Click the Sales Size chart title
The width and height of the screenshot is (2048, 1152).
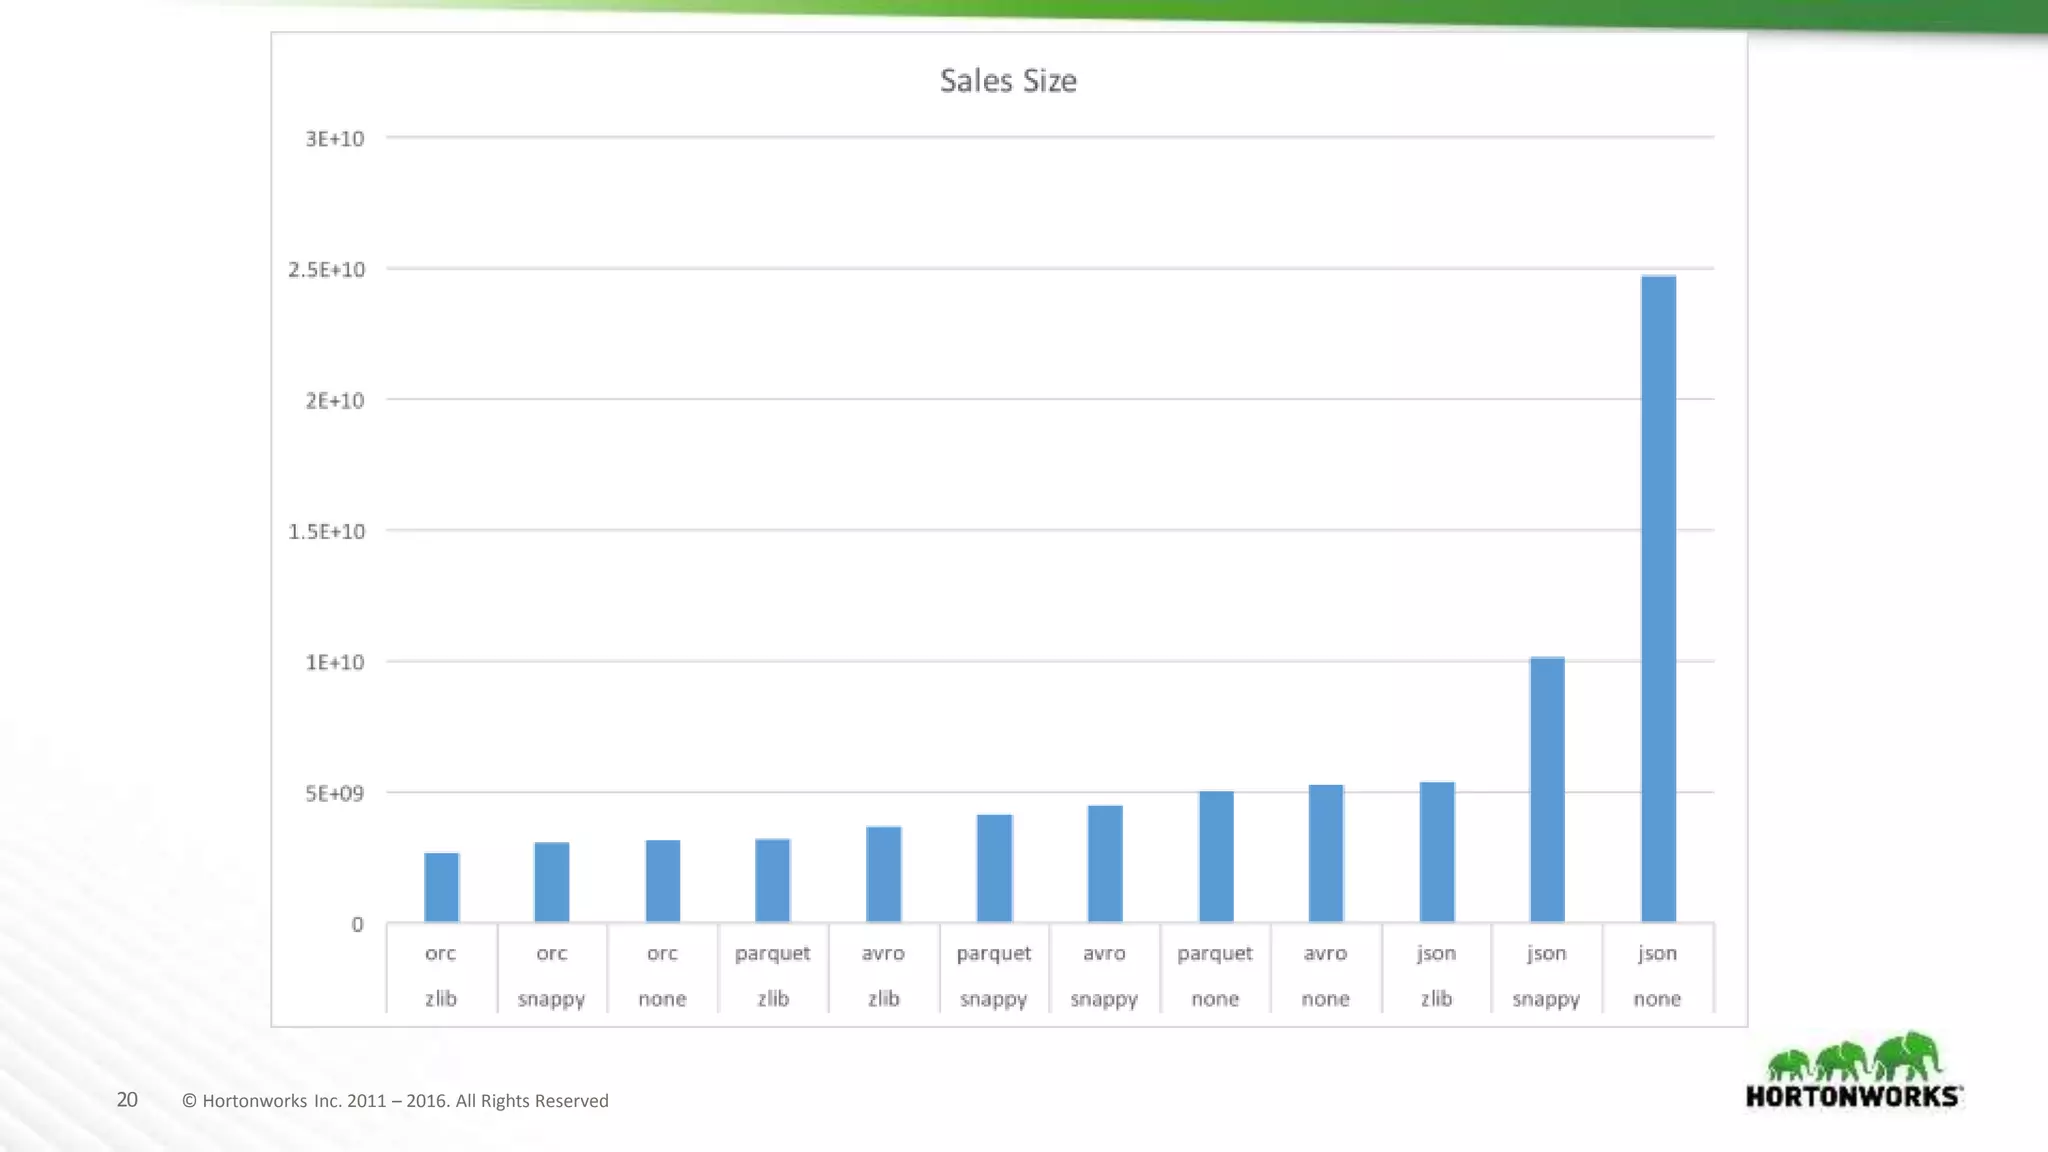pos(1008,81)
